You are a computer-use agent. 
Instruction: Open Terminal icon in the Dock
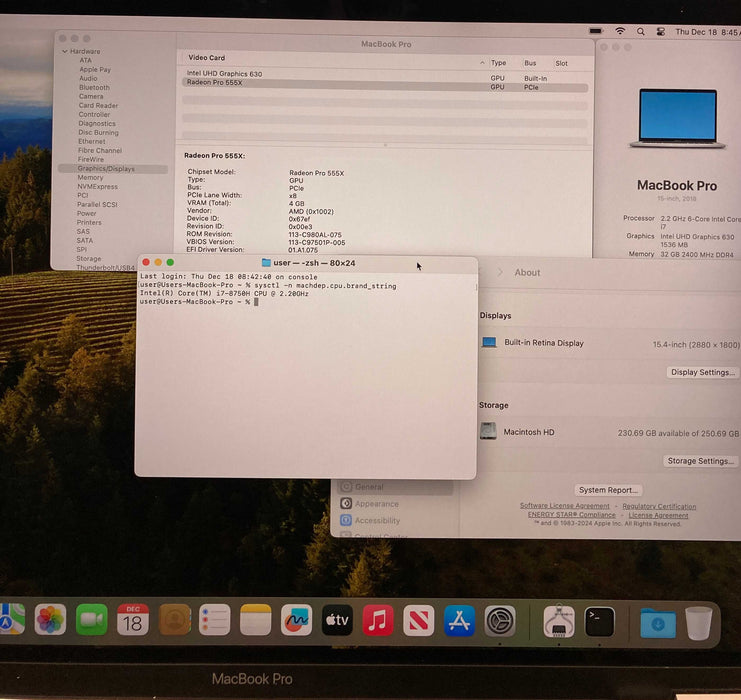(x=600, y=622)
